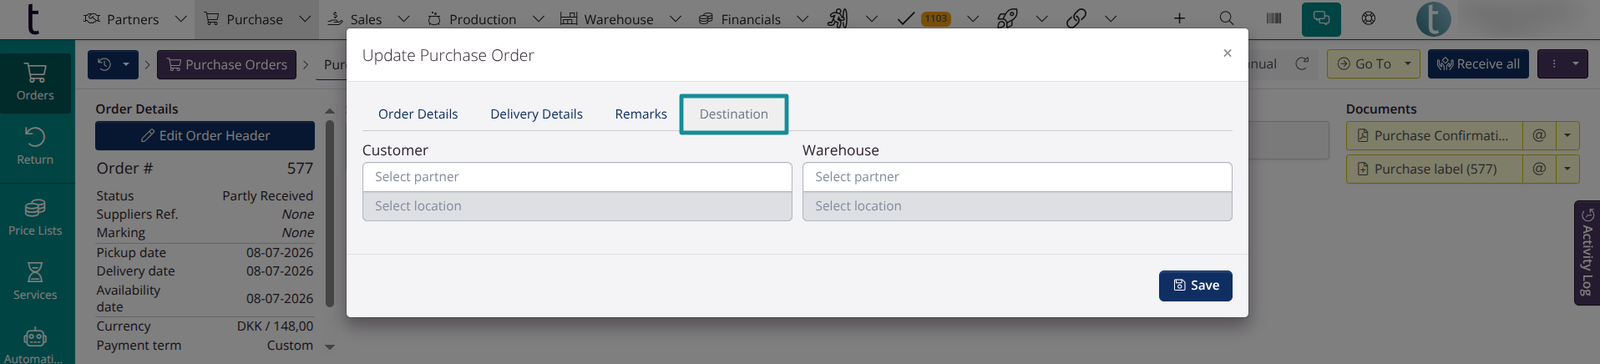1600x364 pixels.
Task: Click the app logo at top left
Action: (33, 19)
